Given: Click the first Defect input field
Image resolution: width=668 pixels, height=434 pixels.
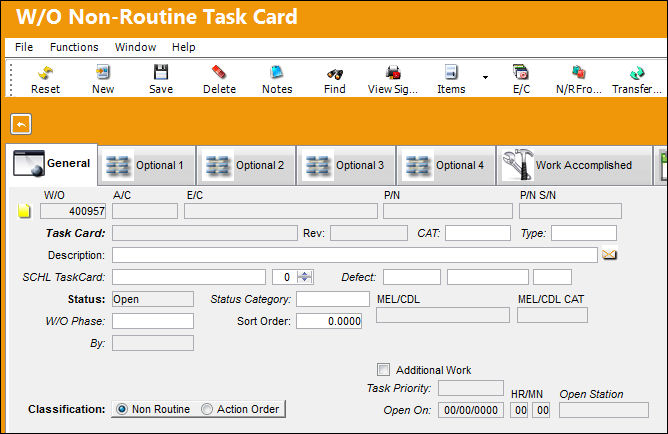Looking at the screenshot, I should tap(412, 277).
